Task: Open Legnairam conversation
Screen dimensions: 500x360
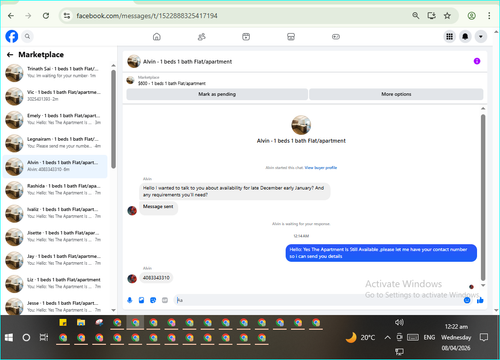Action: 55,143
